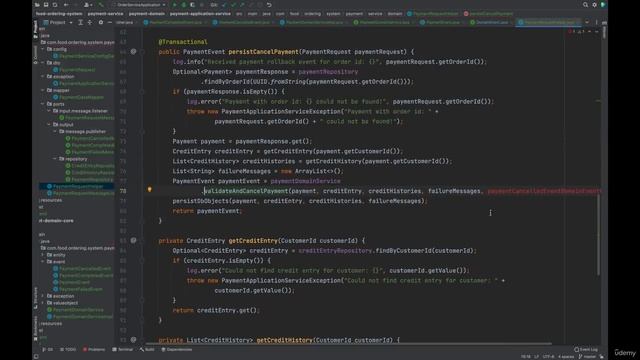Collapse the event package in domain-core tree
640x360 pixels.
coord(43,262)
